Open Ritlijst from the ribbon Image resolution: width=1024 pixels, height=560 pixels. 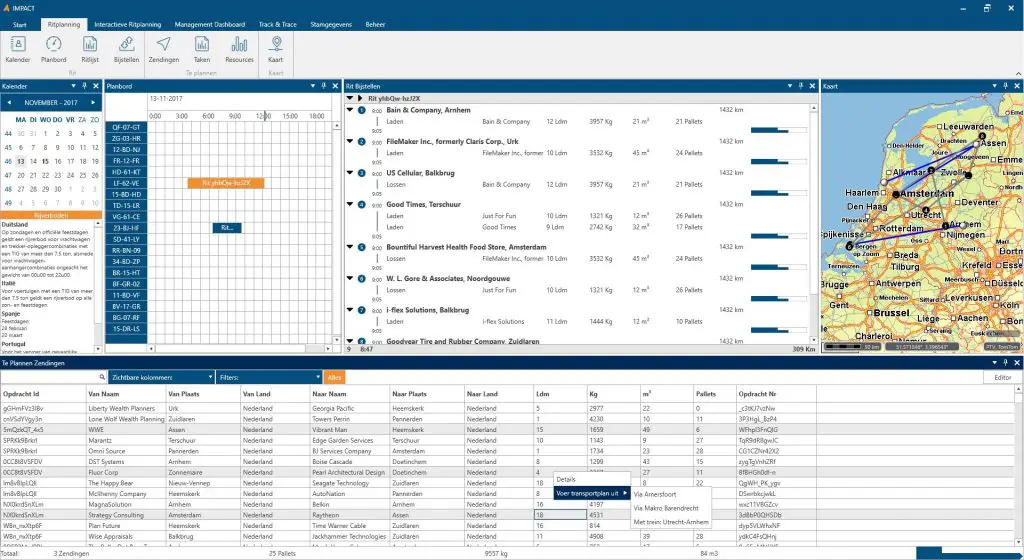click(90, 47)
